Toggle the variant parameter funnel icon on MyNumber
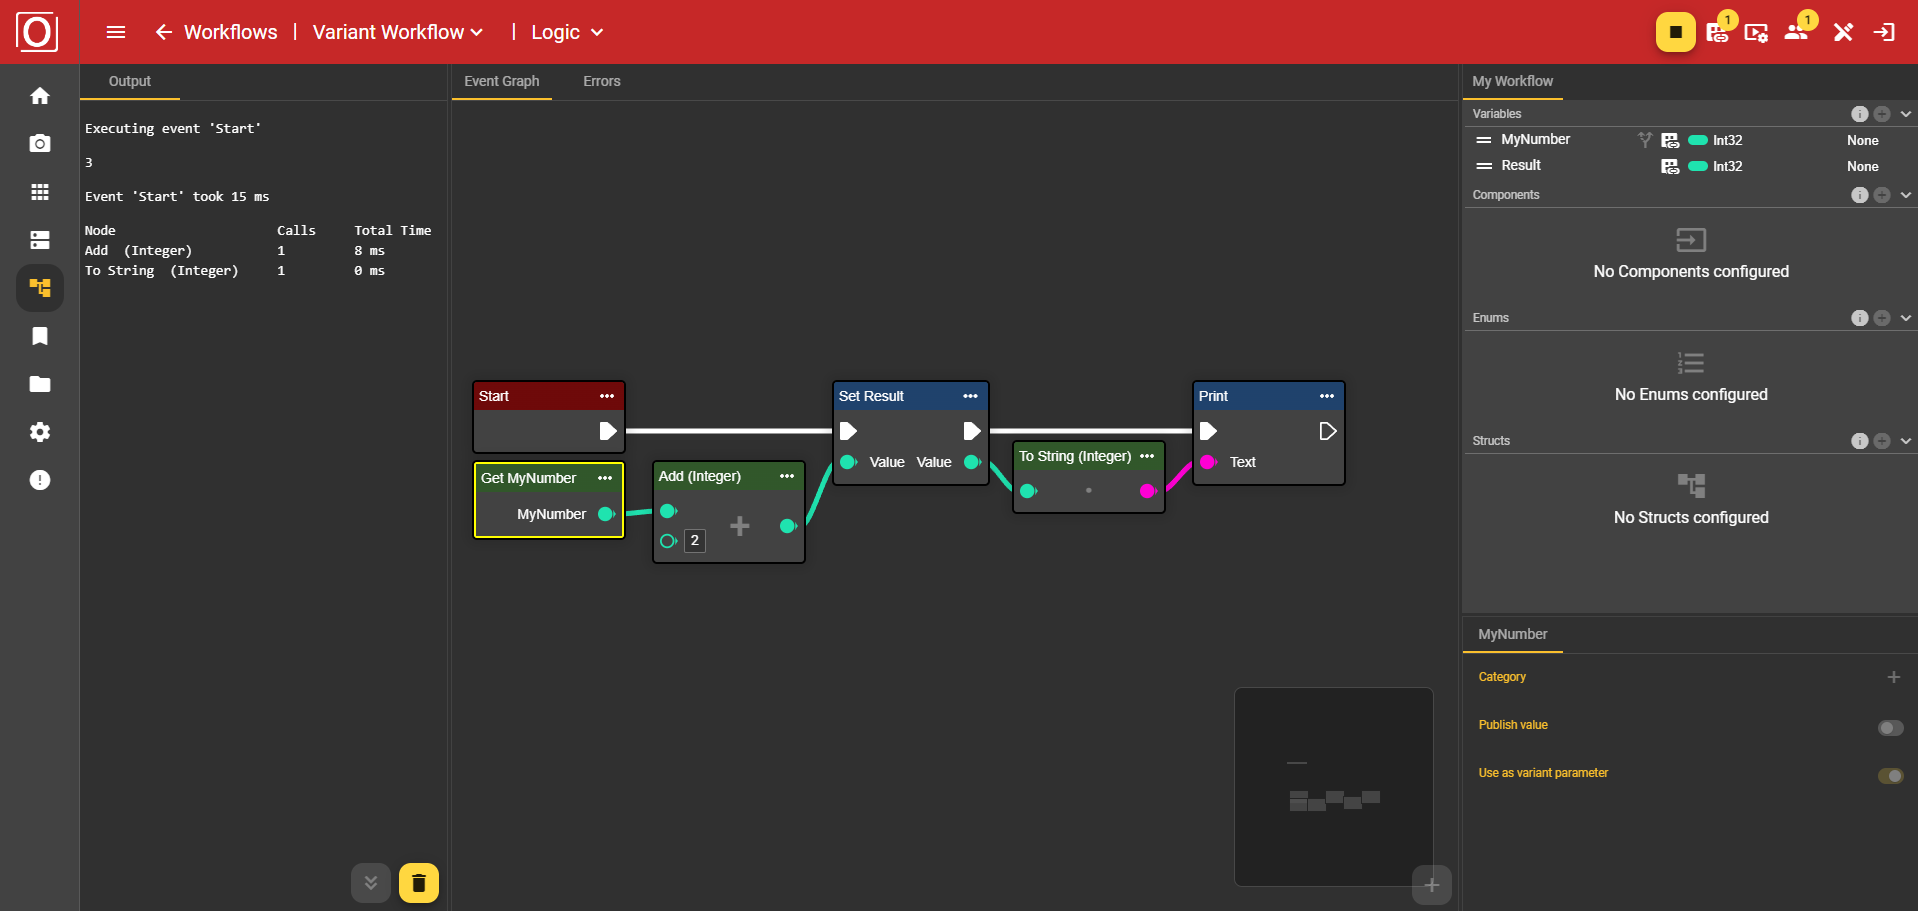1918x911 pixels. (1645, 139)
